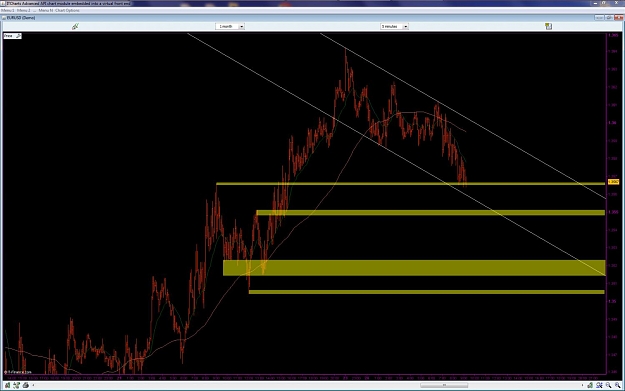
Task: Minimize the EURUSD (Demo) chart window
Action: tap(599, 18)
